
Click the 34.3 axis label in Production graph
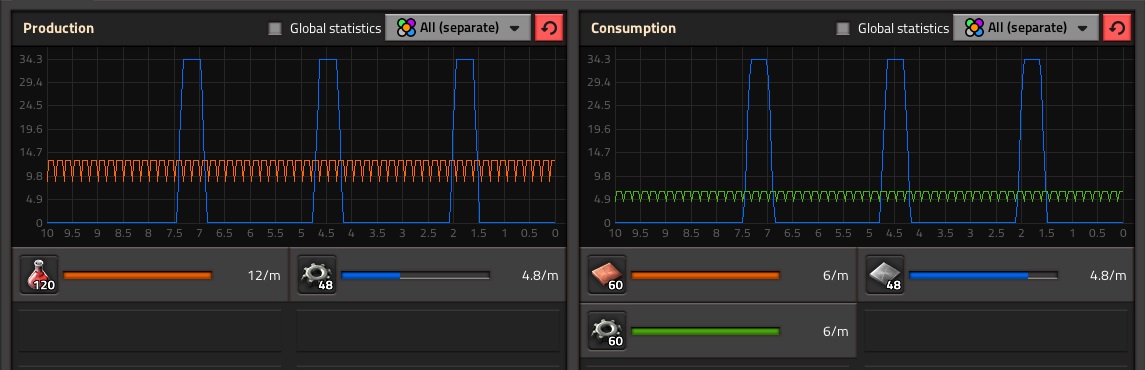pyautogui.click(x=31, y=59)
